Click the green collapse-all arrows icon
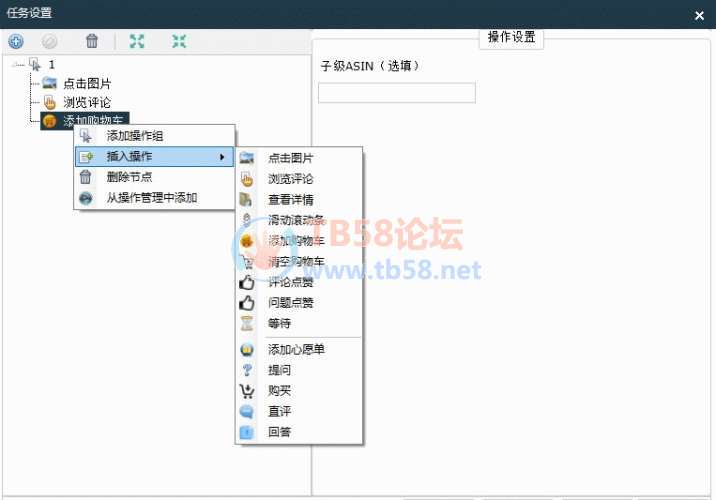Viewport: 716px width, 500px height. coord(179,41)
